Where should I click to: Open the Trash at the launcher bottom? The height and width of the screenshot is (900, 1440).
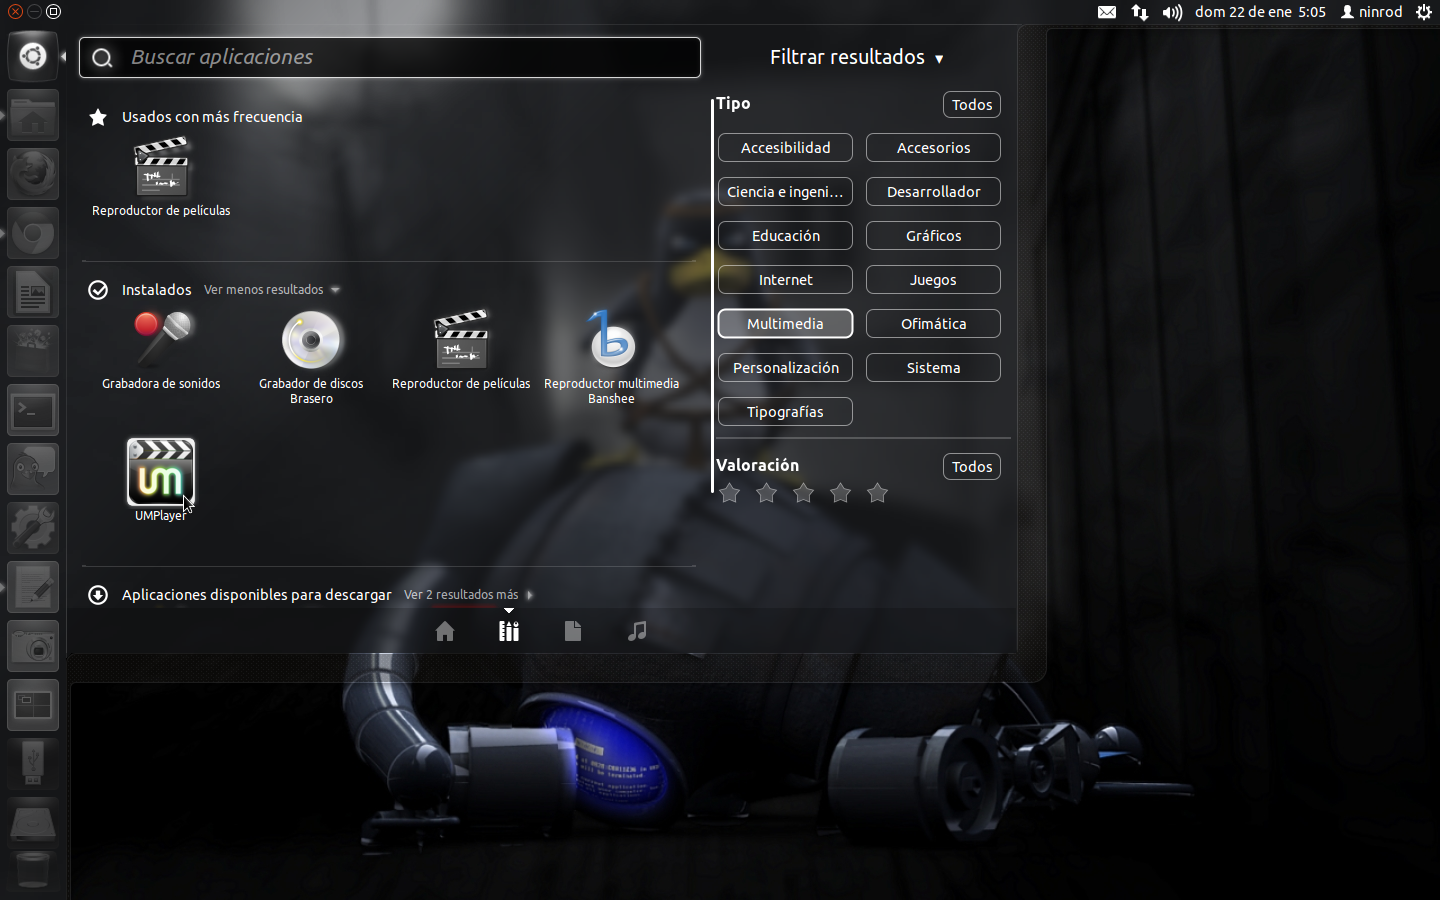[x=32, y=870]
